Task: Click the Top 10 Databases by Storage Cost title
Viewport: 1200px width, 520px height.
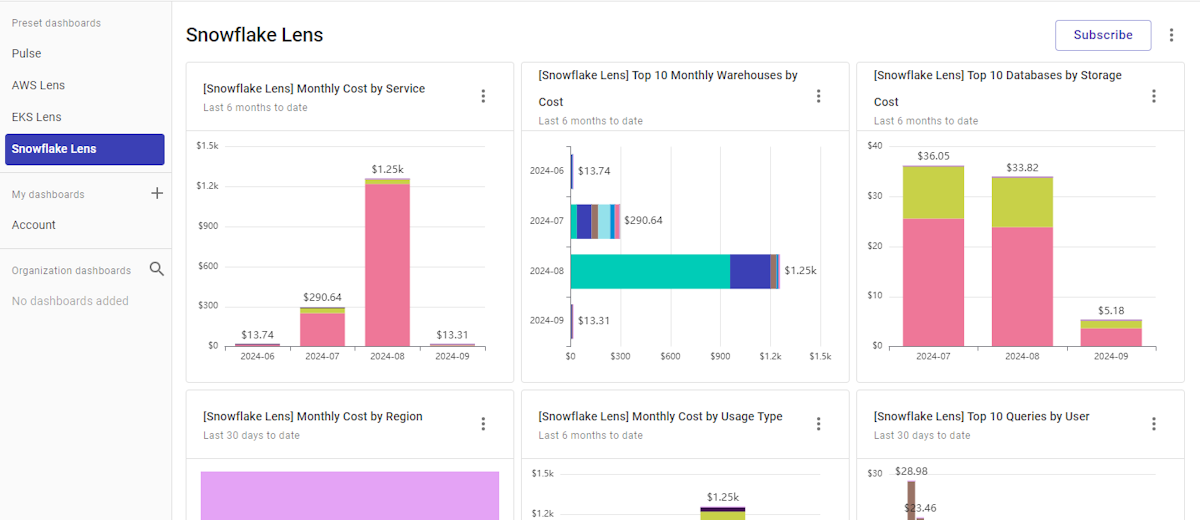Action: 998,88
